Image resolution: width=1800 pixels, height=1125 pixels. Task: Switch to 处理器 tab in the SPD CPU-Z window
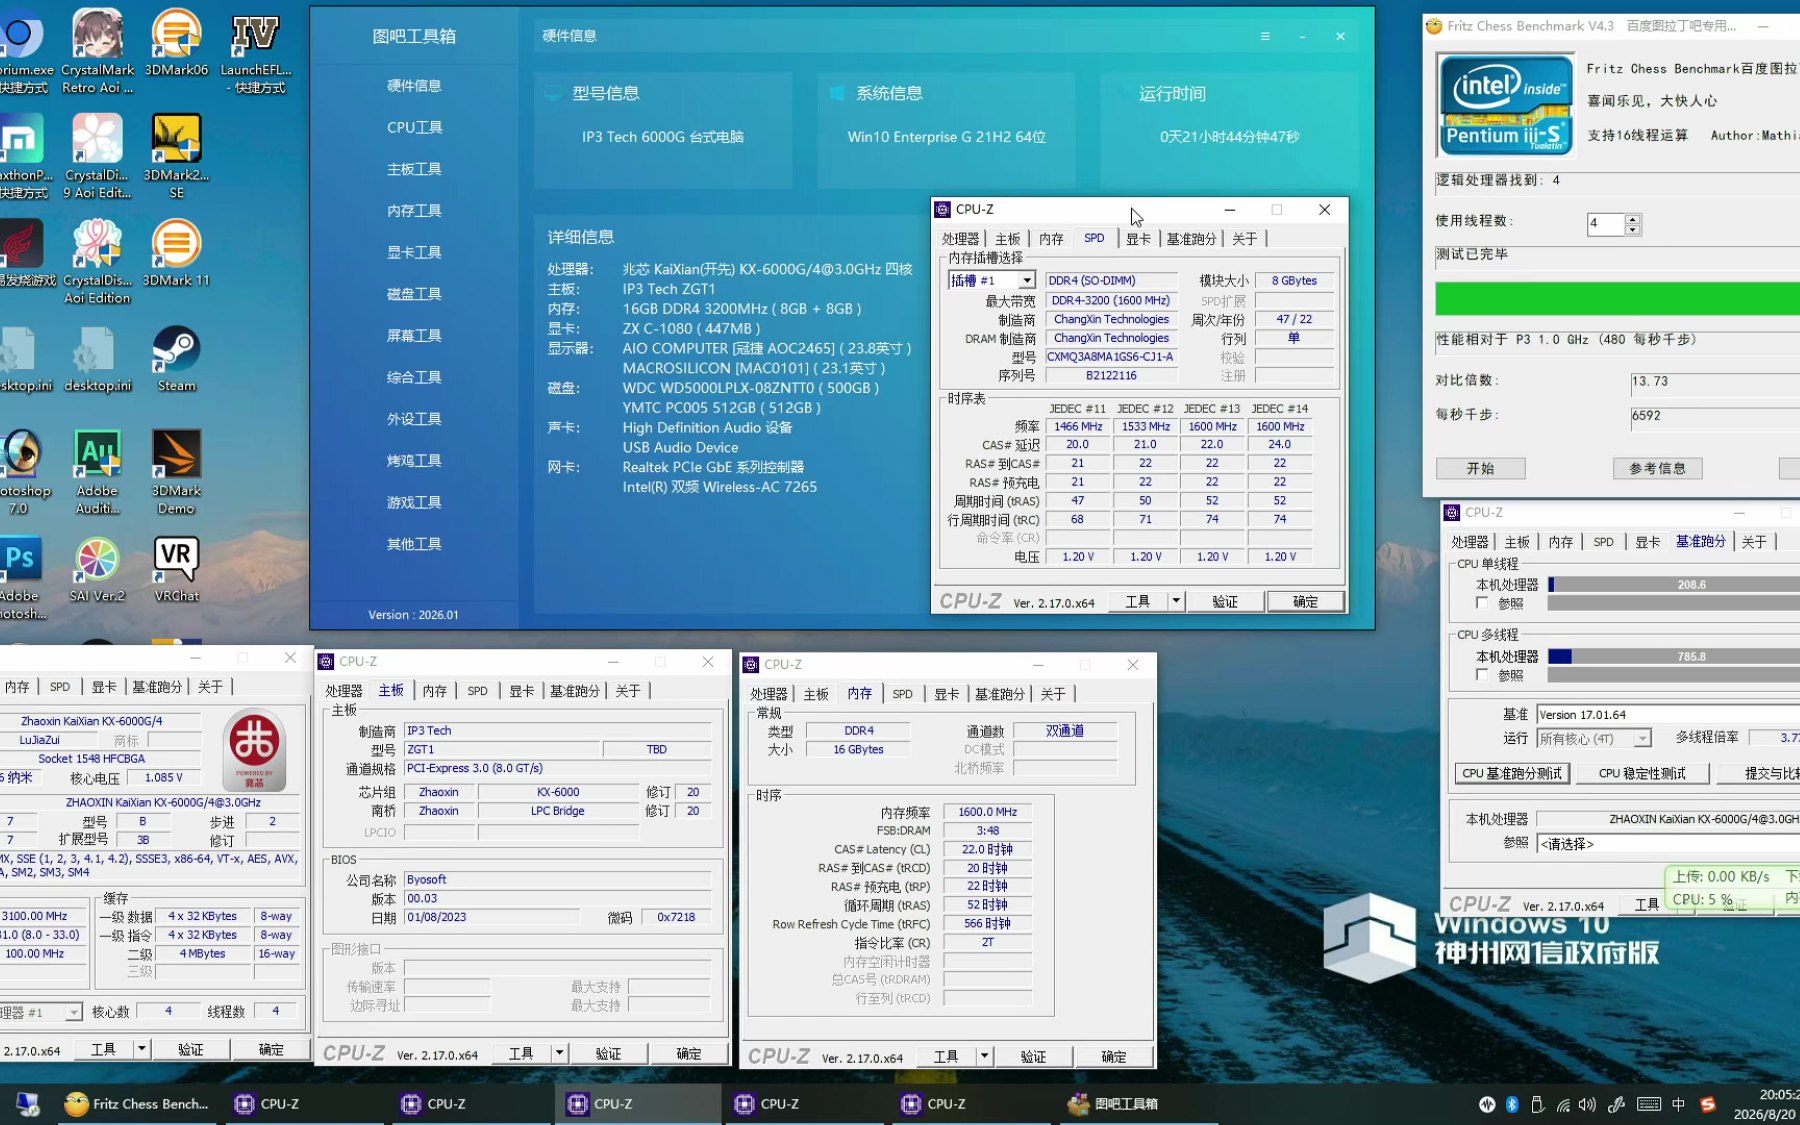(x=961, y=239)
